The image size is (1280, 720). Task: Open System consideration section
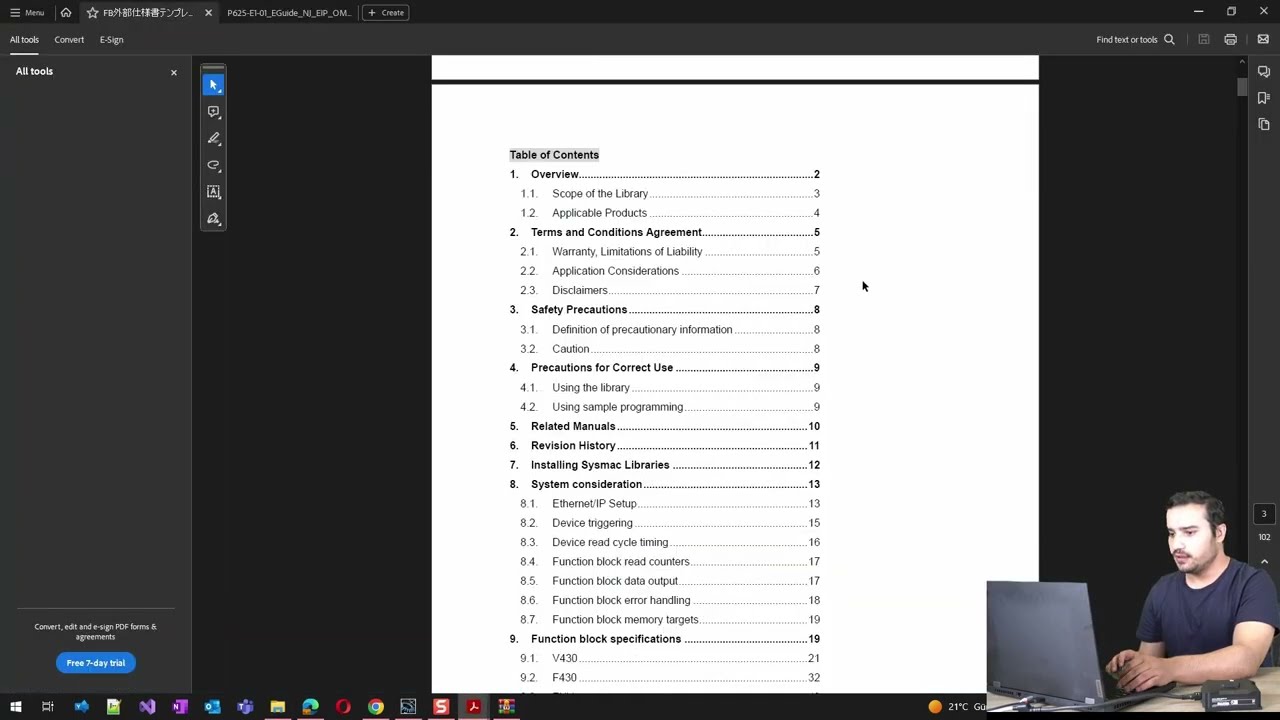pyautogui.click(x=664, y=484)
